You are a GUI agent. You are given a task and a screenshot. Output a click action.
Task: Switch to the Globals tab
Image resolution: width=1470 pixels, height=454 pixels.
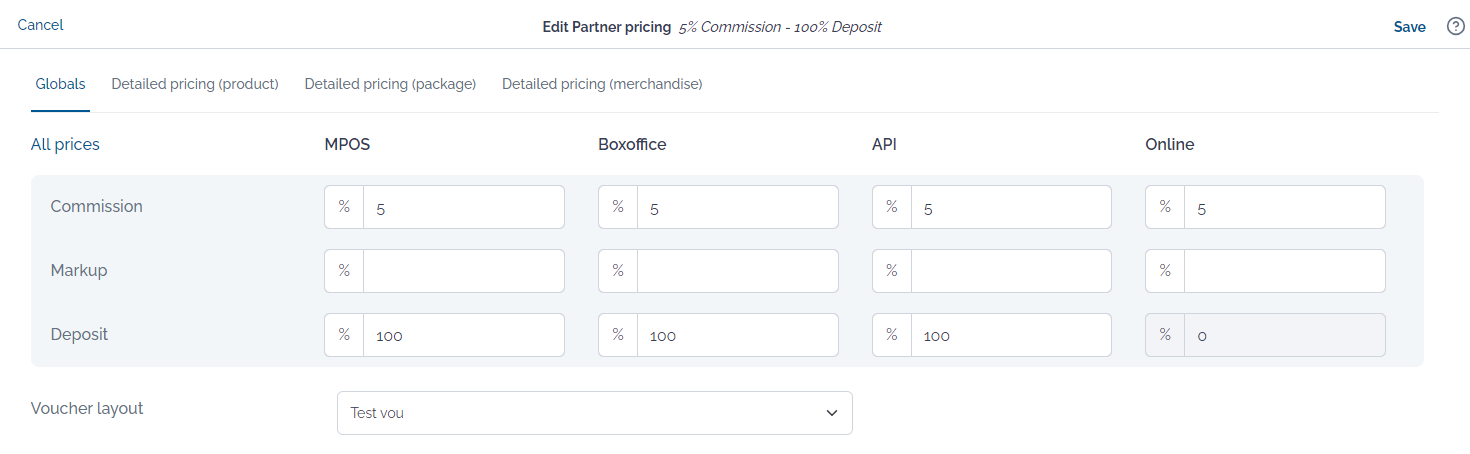pyautogui.click(x=60, y=84)
